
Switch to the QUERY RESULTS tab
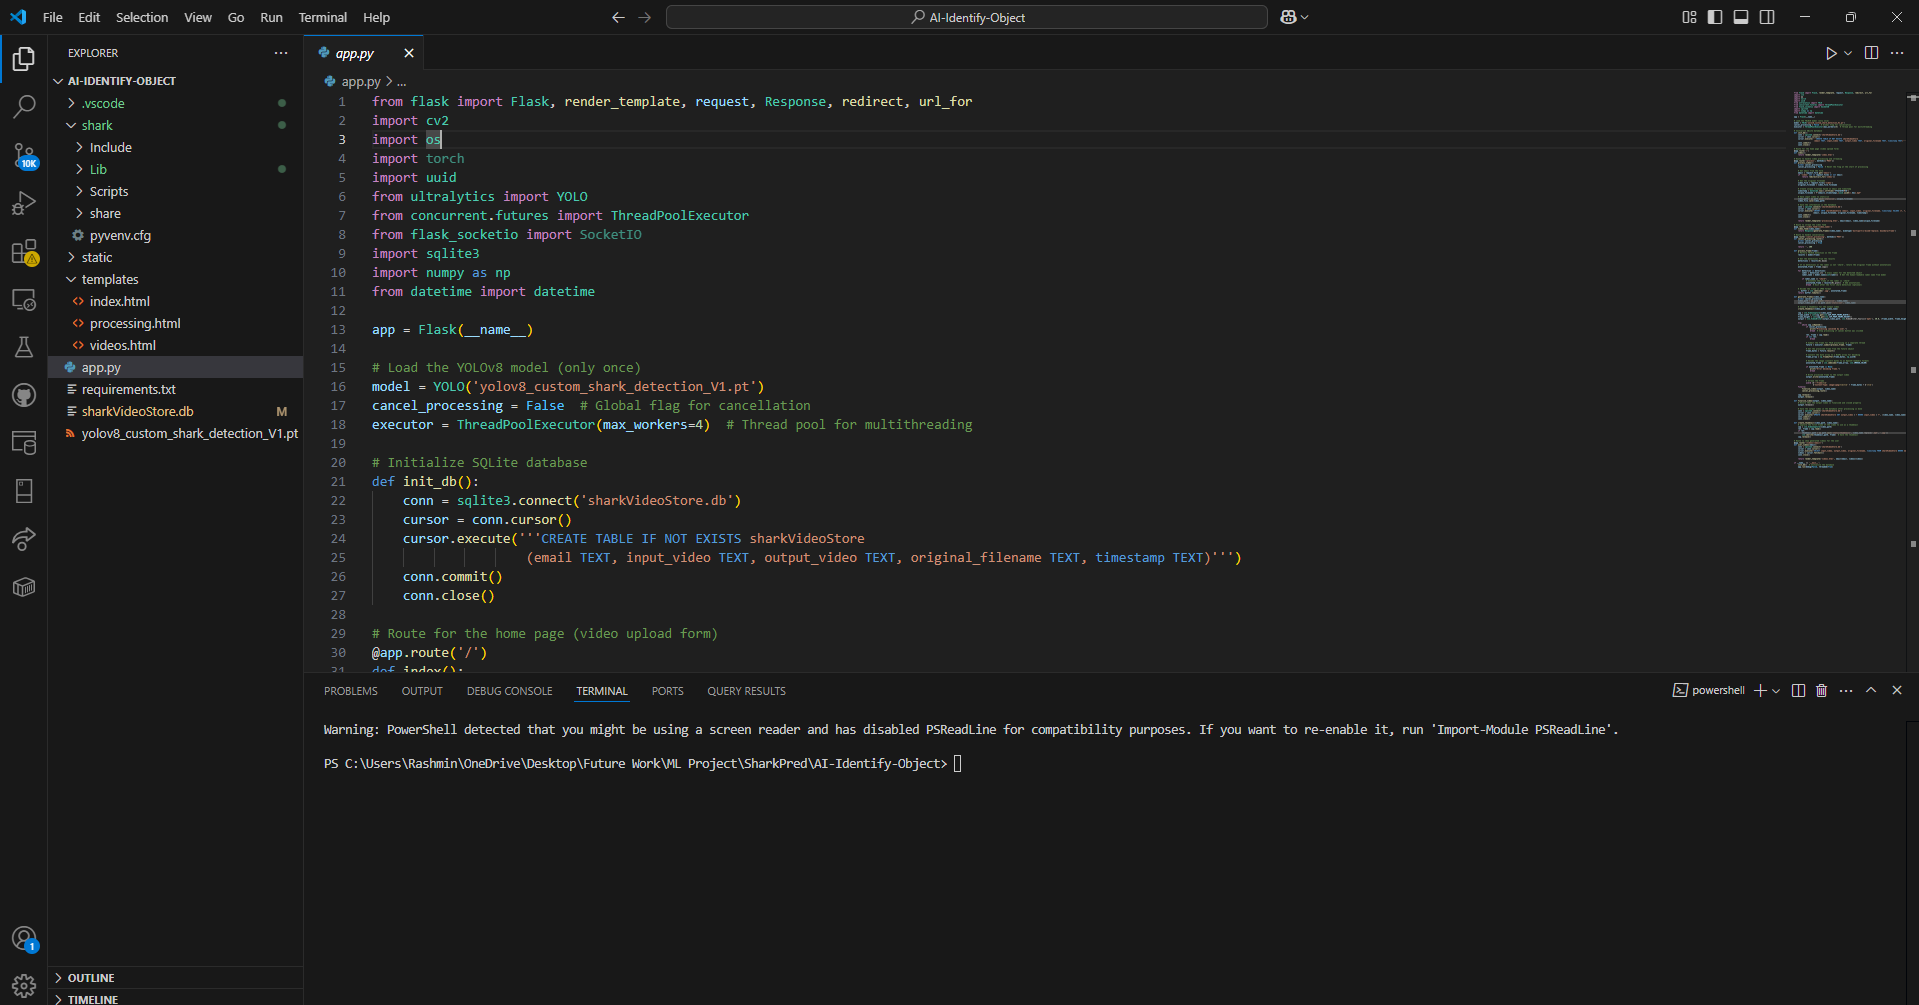(746, 691)
